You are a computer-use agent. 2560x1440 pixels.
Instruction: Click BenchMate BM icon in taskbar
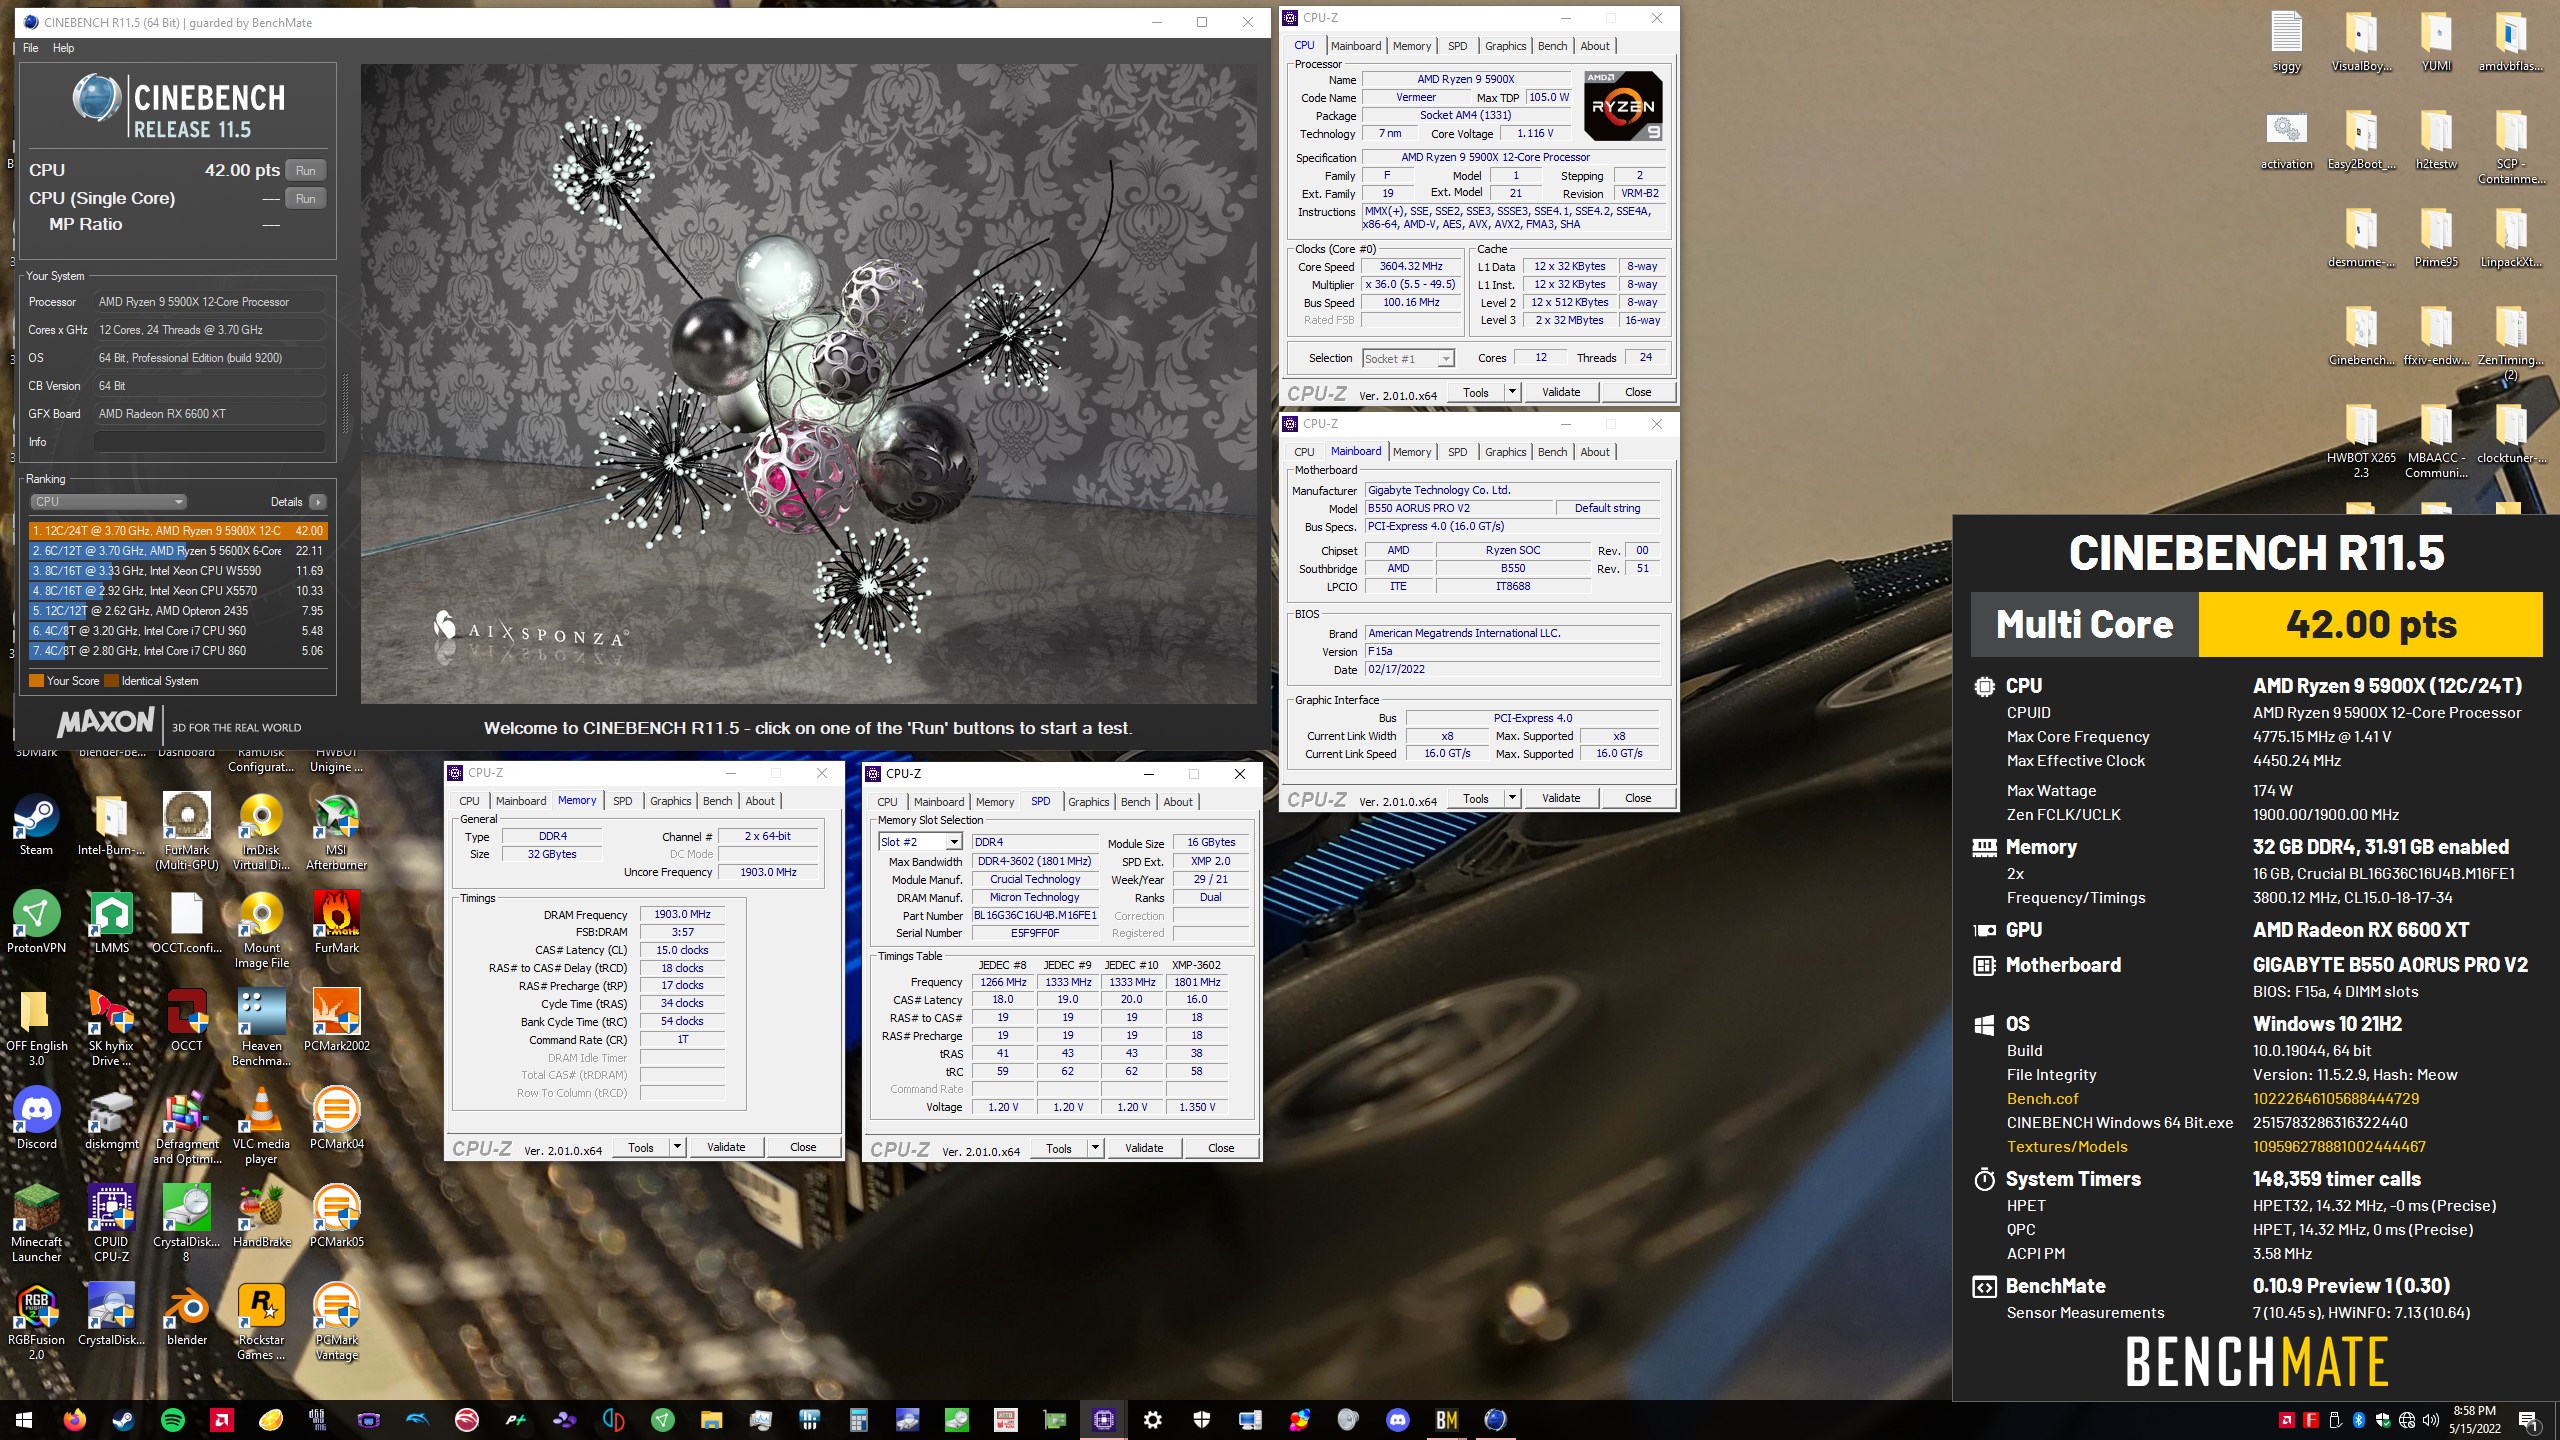click(1446, 1420)
